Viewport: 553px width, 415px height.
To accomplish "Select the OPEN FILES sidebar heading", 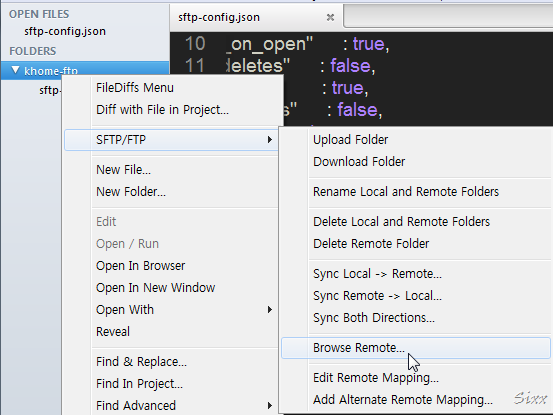I will (39, 14).
